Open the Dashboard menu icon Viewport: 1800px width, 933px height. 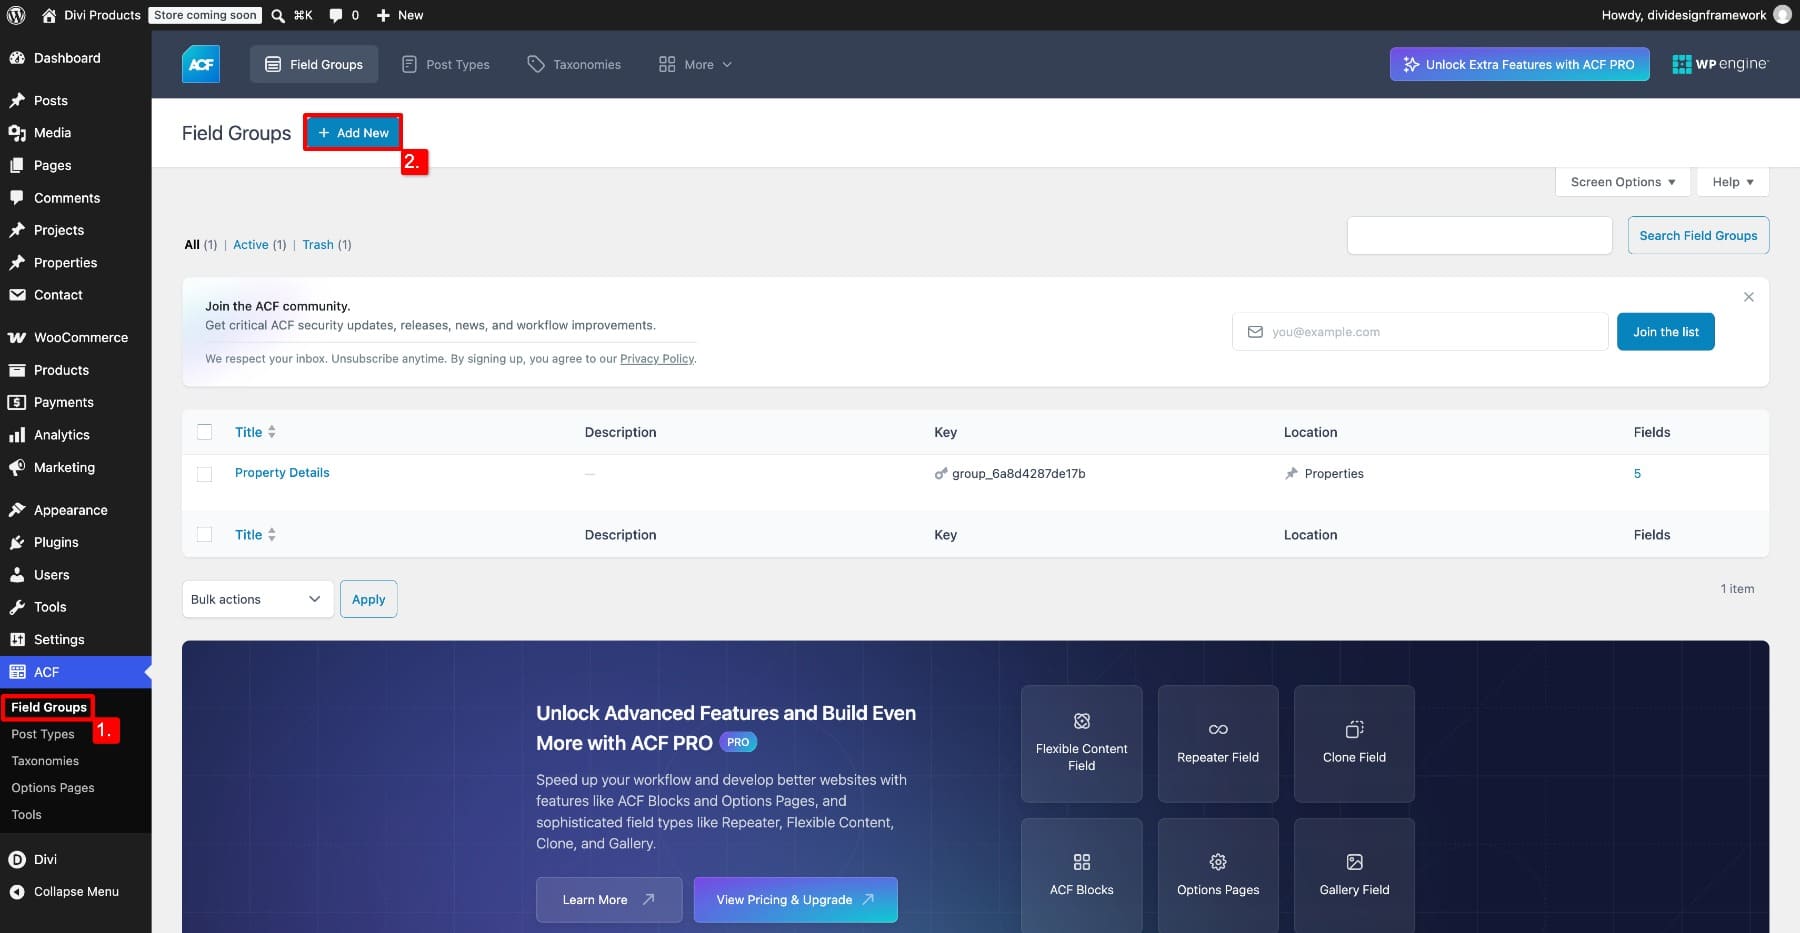[17, 58]
